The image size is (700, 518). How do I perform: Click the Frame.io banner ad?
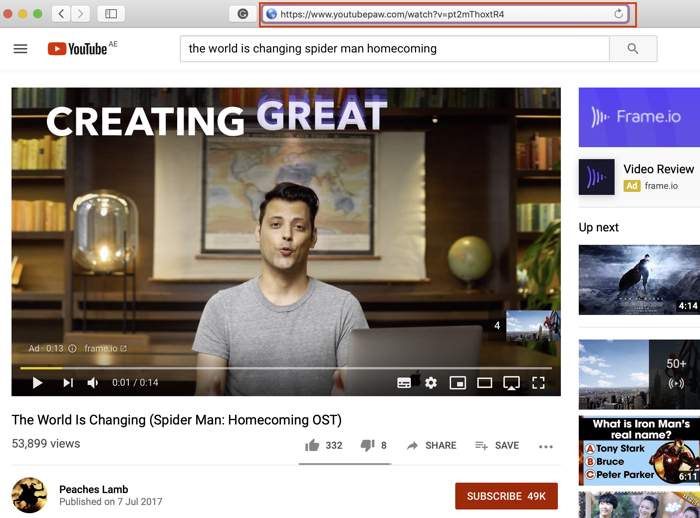point(639,117)
